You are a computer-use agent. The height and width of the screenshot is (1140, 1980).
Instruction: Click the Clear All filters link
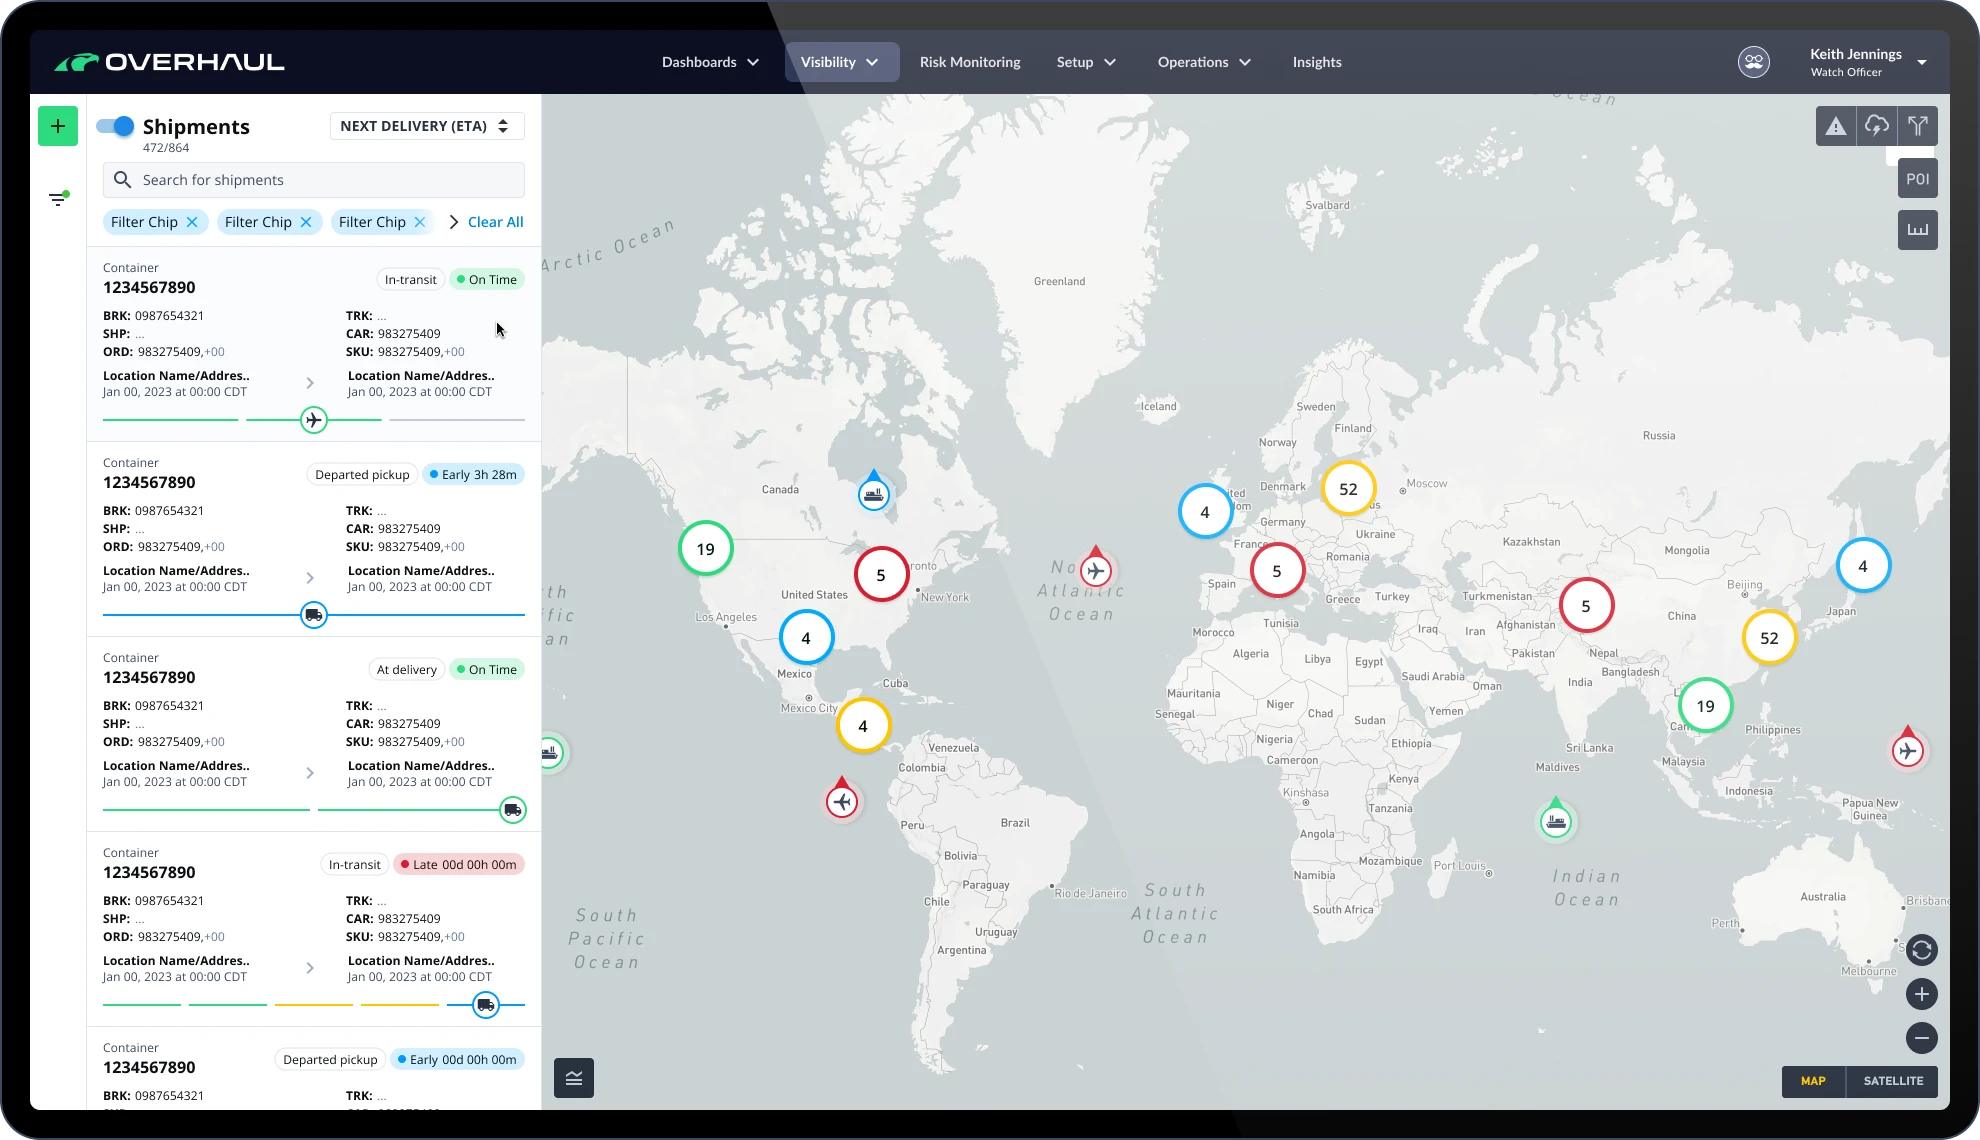click(495, 222)
